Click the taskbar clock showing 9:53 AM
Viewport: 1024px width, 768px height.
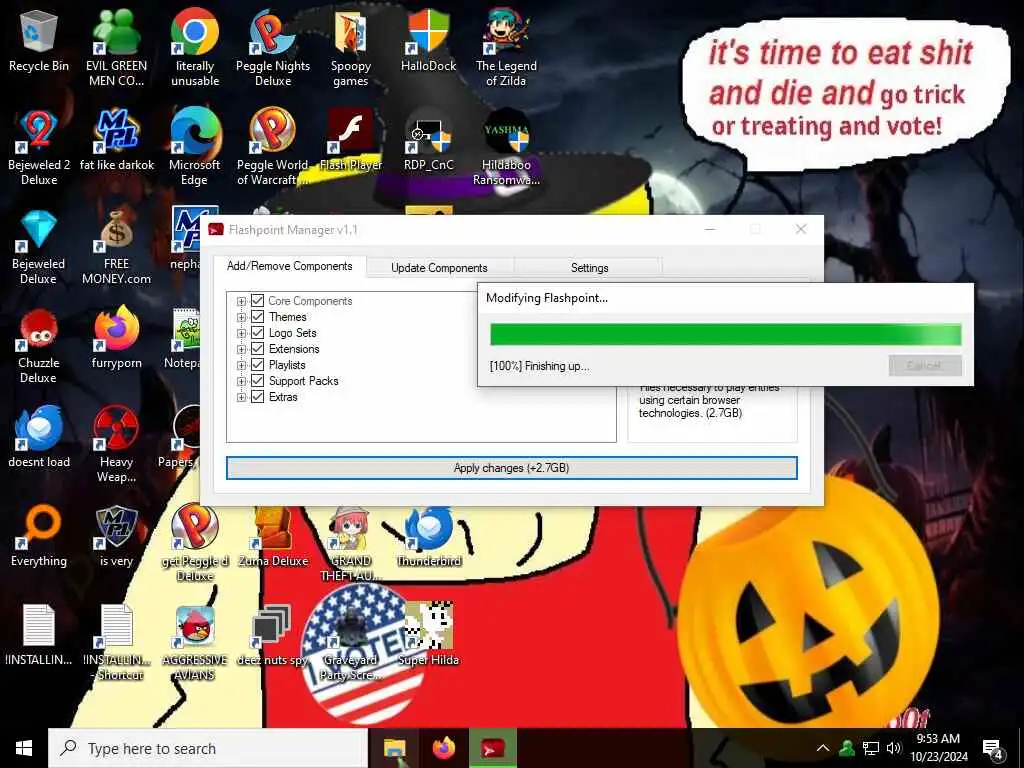point(938,748)
